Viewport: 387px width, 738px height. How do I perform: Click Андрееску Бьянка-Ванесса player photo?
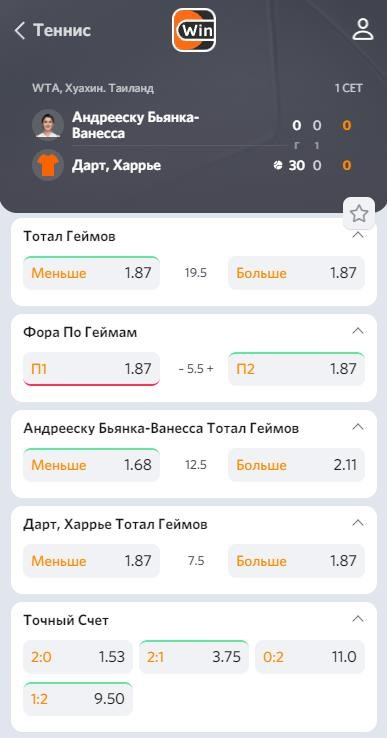48,125
